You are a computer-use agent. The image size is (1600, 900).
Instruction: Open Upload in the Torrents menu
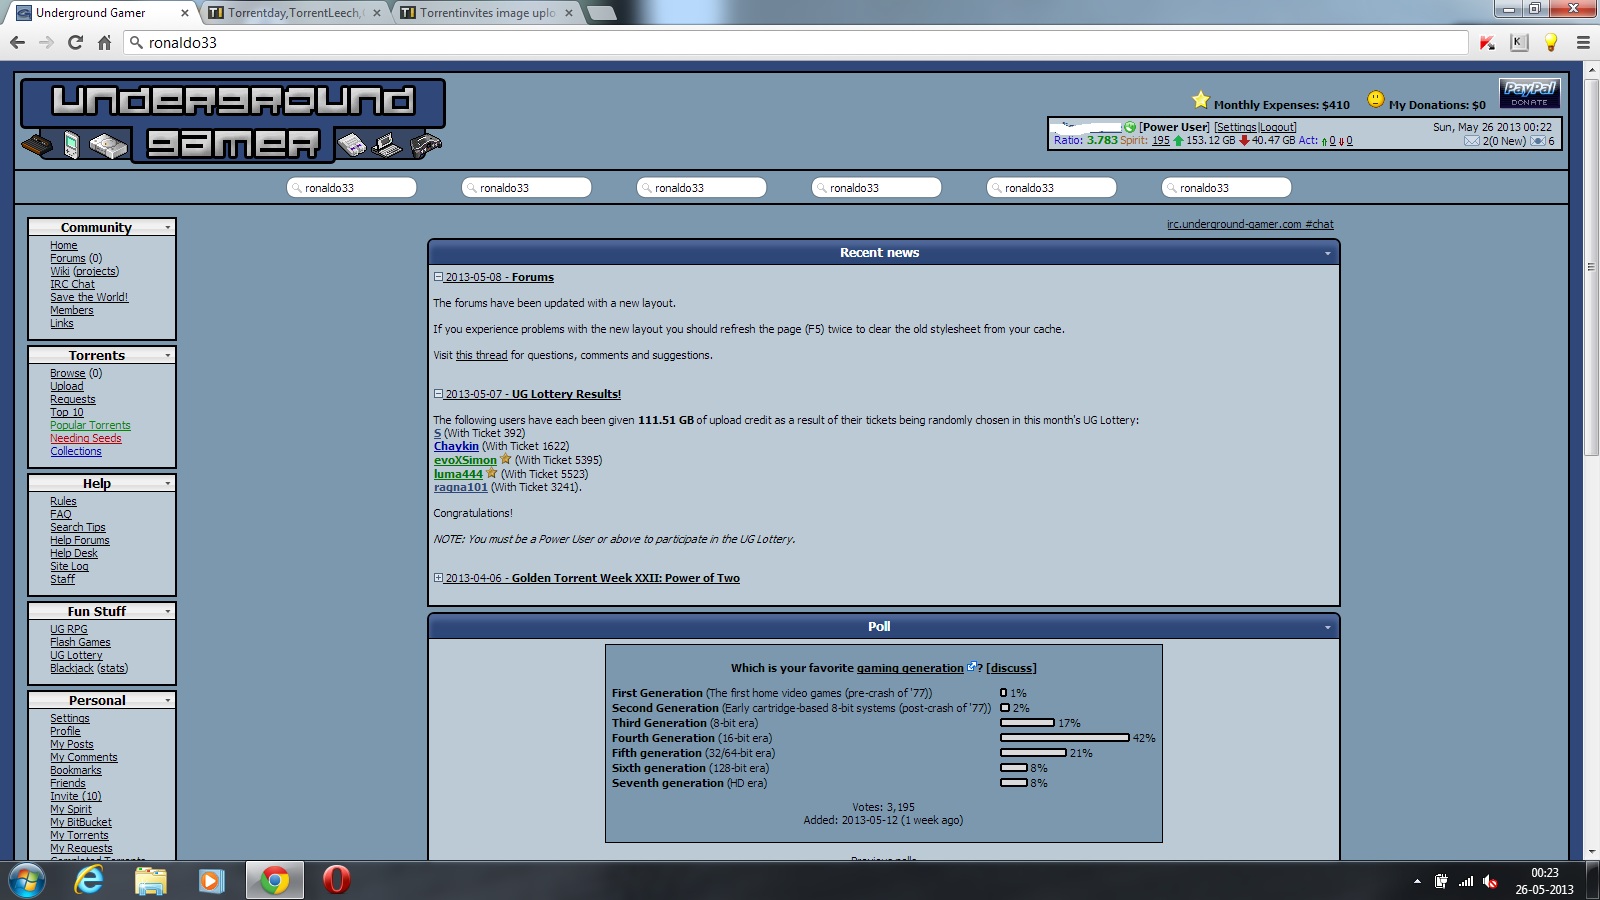coord(67,386)
